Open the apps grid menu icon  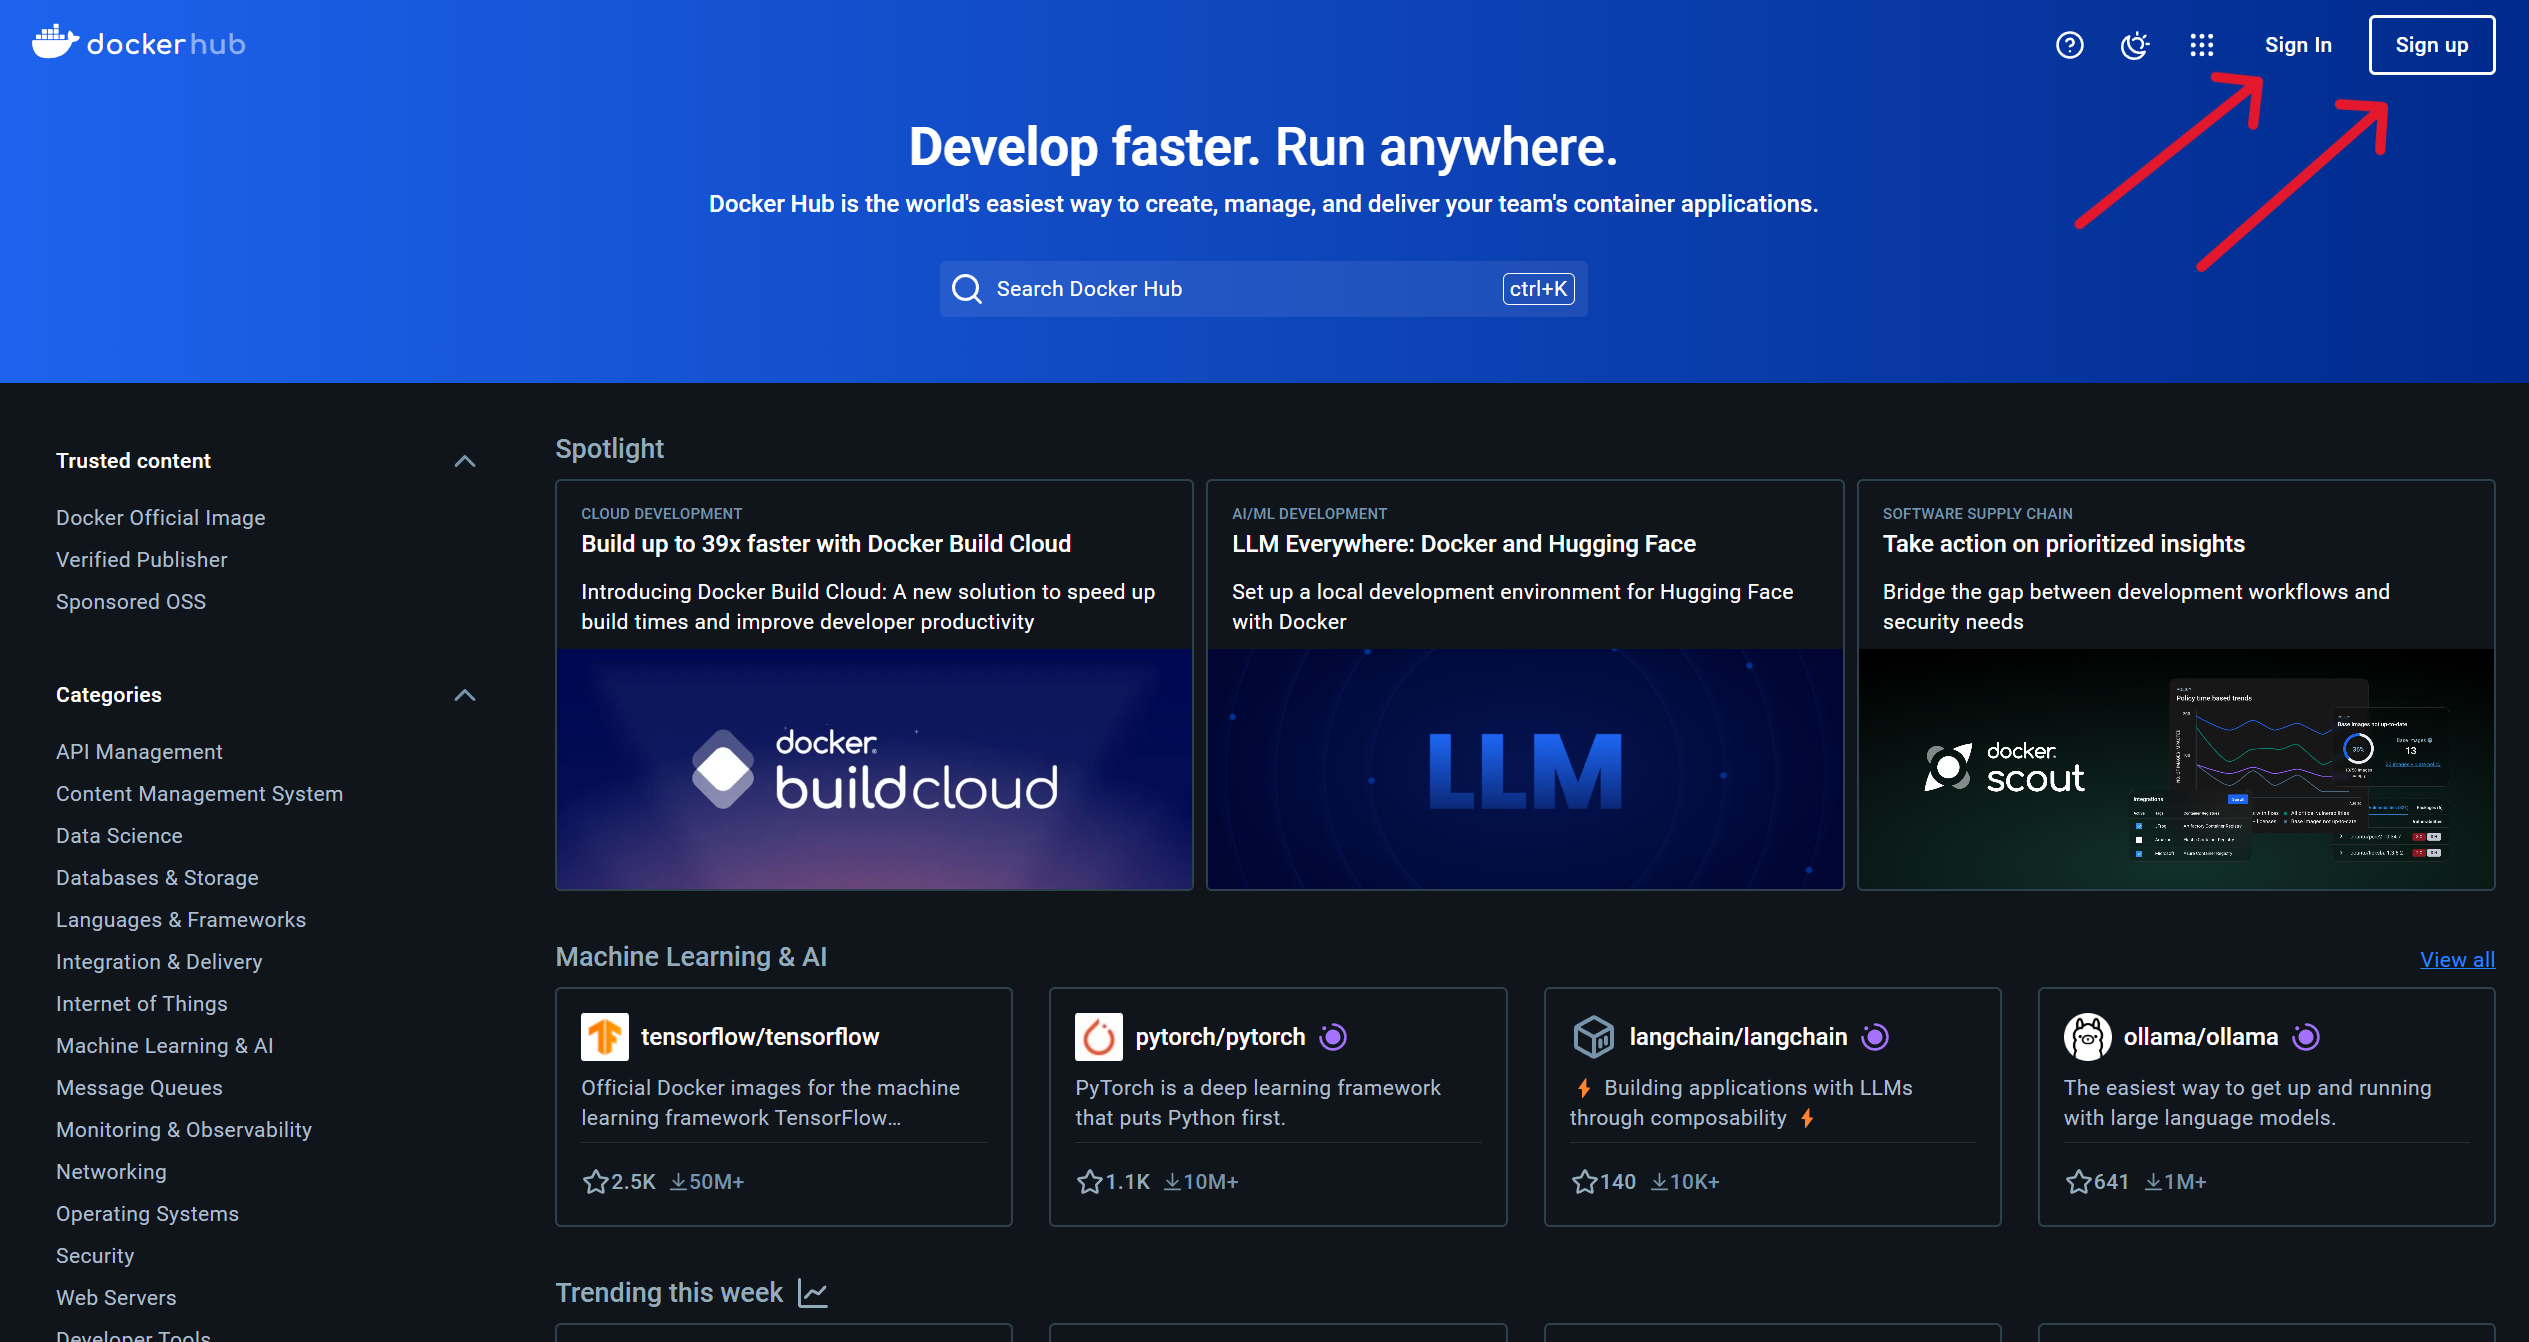pyautogui.click(x=2201, y=45)
